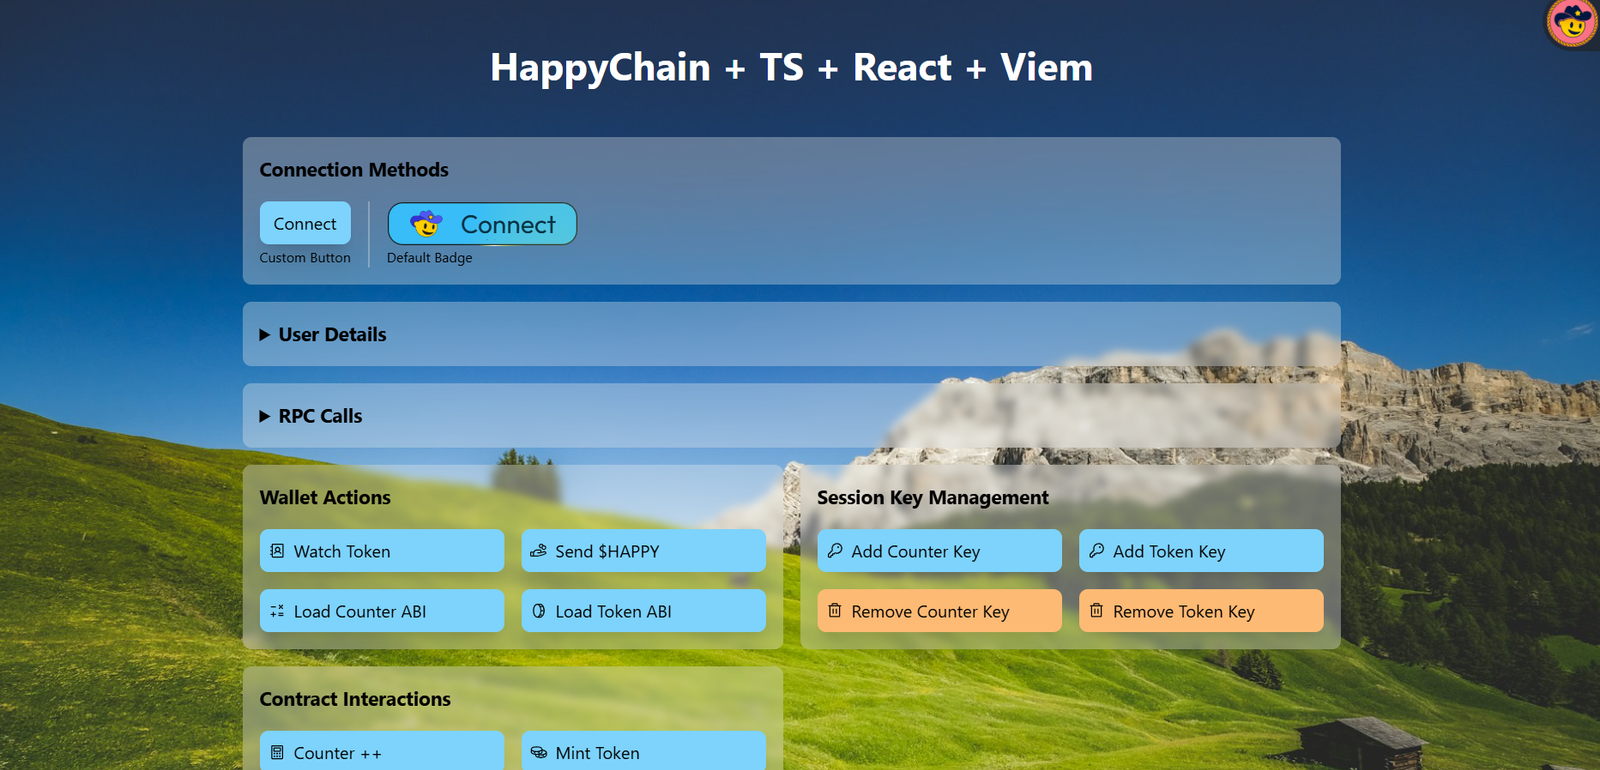Click the trash icon on Remove Token Key
Image resolution: width=1600 pixels, height=770 pixels.
[1097, 611]
